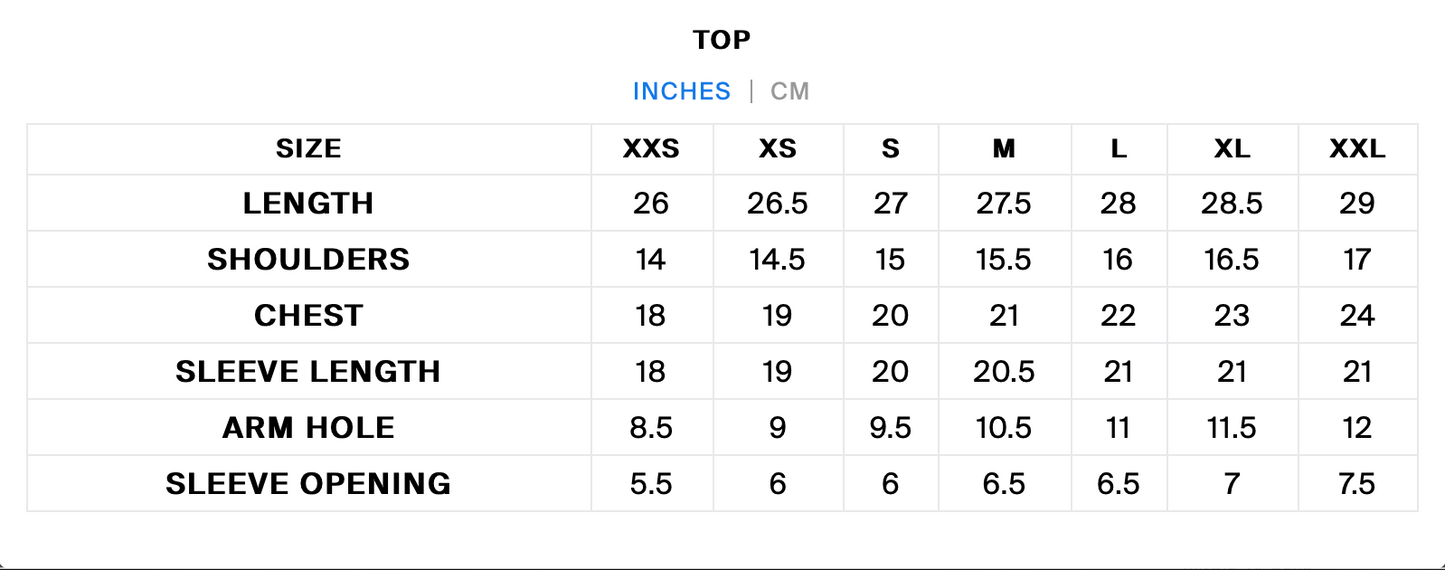The width and height of the screenshot is (1445, 570).
Task: Click the XXL sleeve opening value 7.5
Action: (x=1357, y=484)
